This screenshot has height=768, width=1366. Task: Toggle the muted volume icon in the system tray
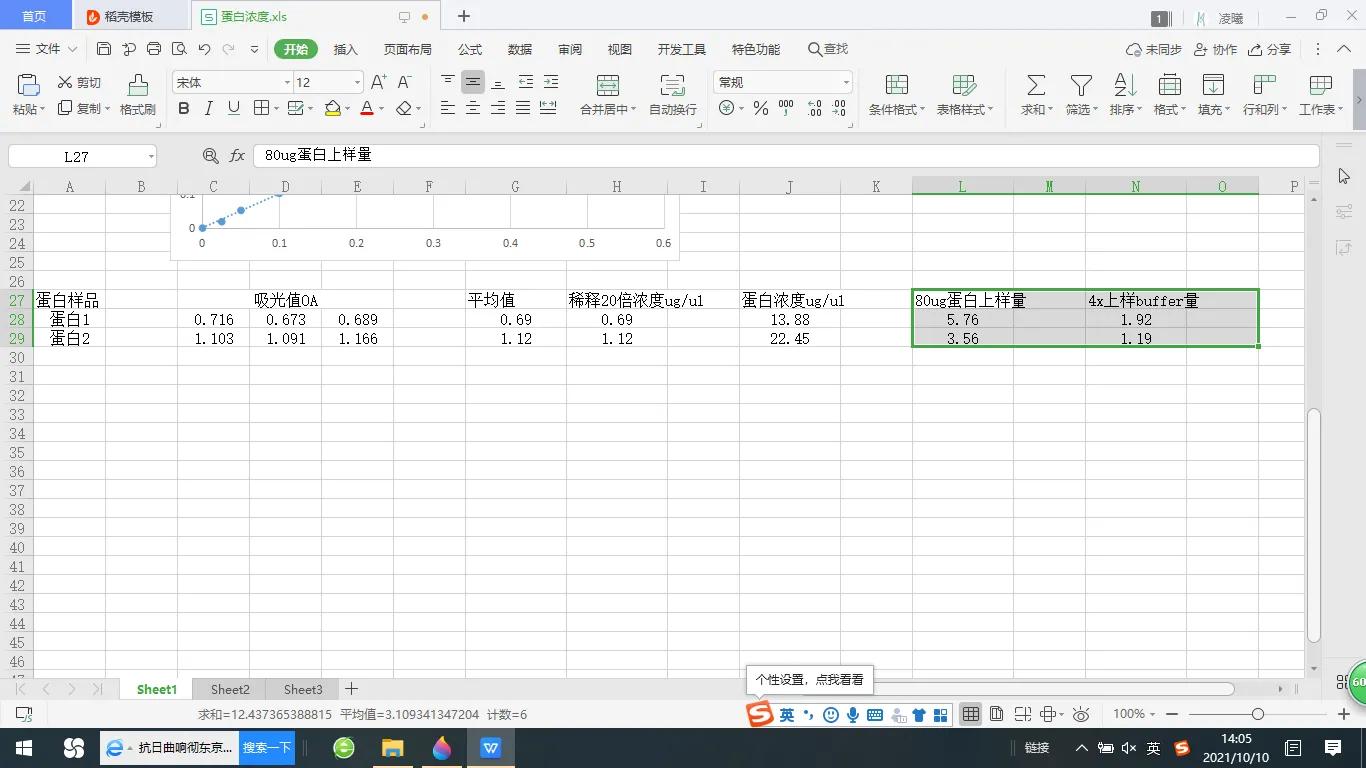pyautogui.click(x=1129, y=748)
